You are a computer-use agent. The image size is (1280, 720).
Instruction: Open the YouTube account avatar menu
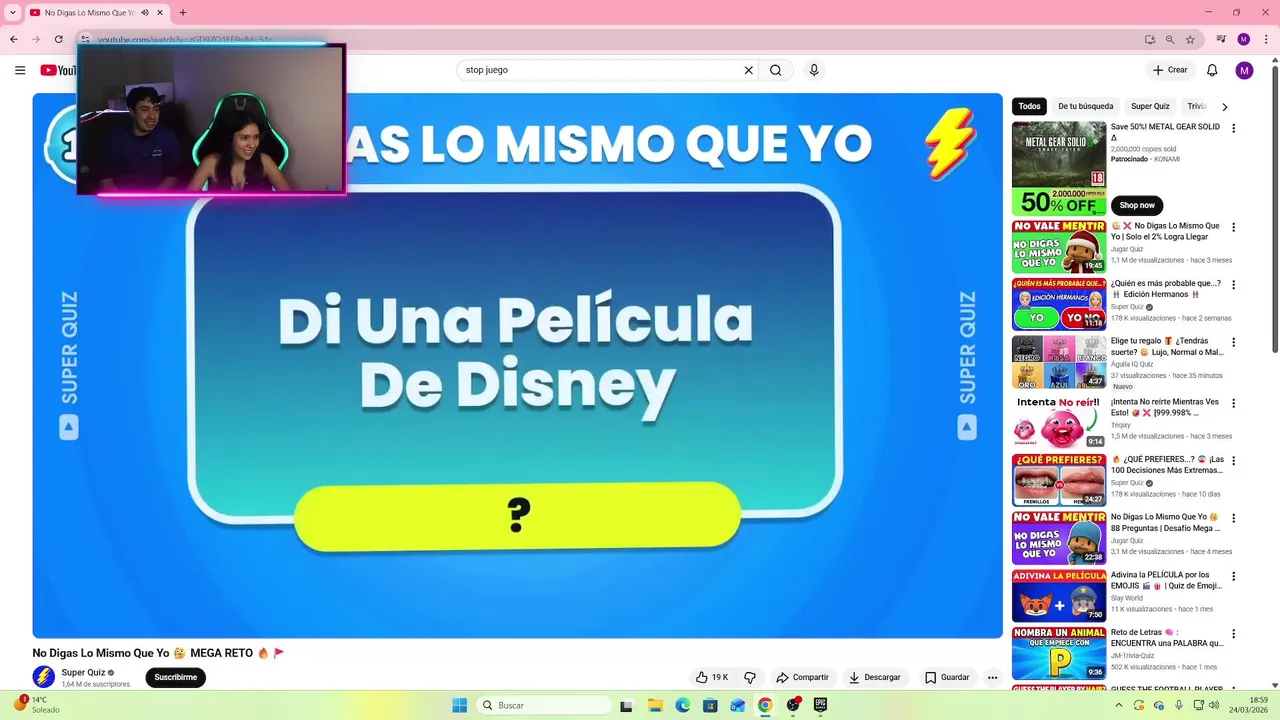click(x=1244, y=70)
